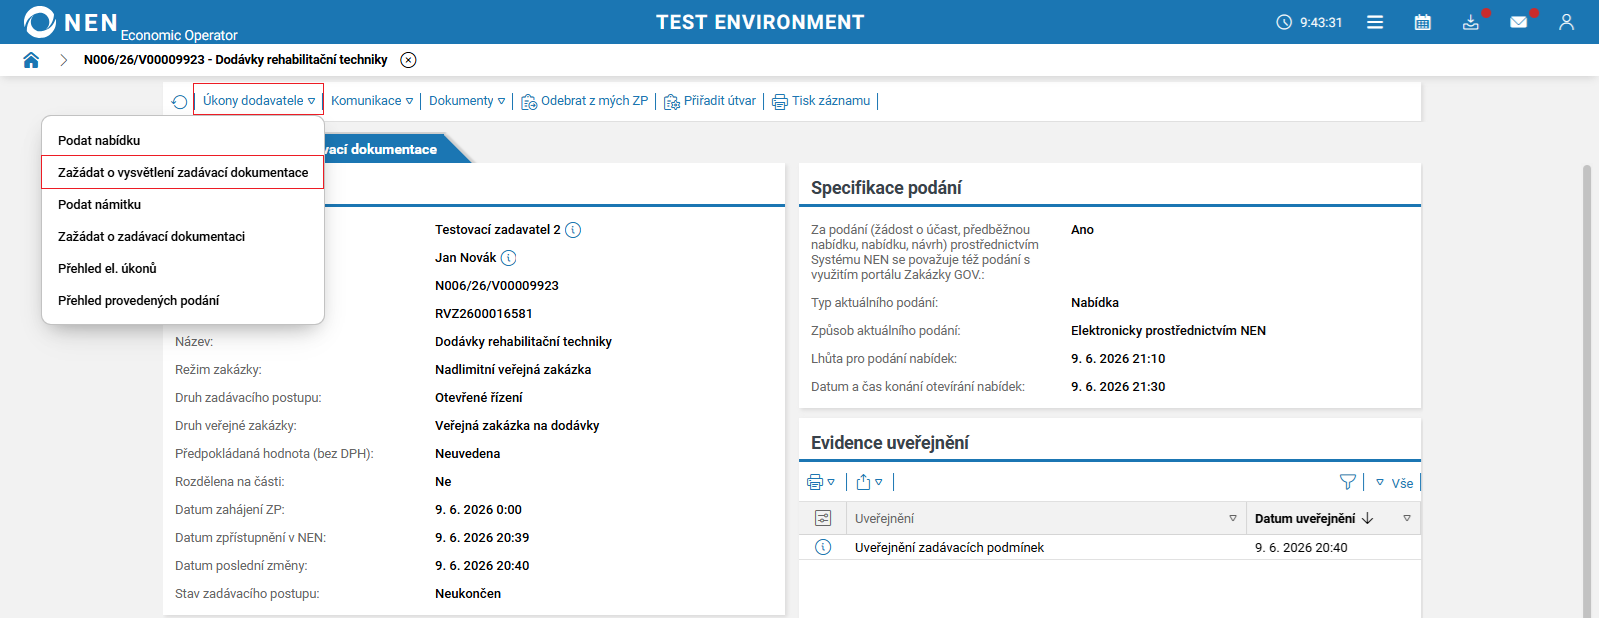
Task: Click deadline value 9. 6. 2026 21:10
Action: (x=1118, y=359)
